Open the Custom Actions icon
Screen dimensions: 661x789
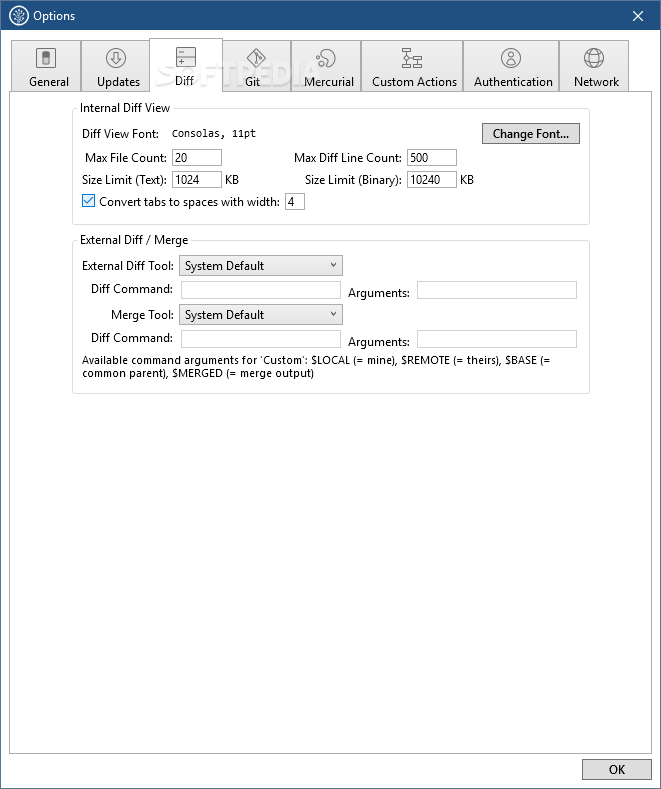tap(411, 58)
